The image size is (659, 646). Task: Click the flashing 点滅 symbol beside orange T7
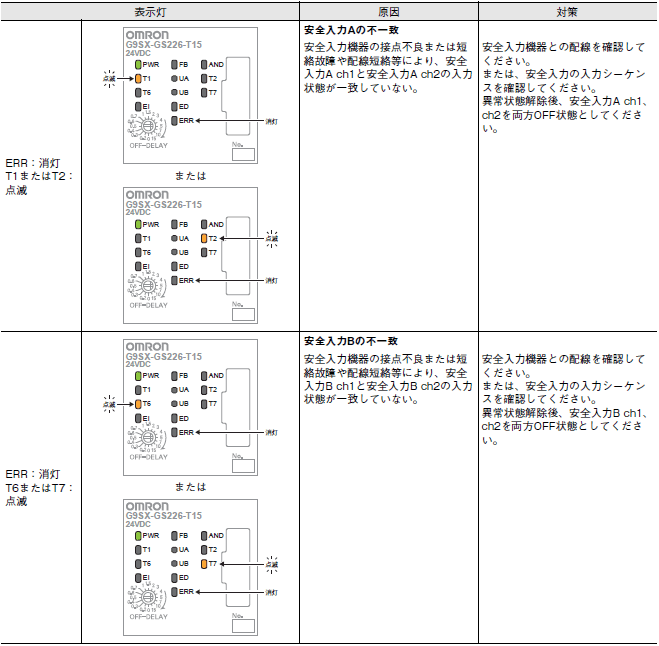click(x=272, y=565)
